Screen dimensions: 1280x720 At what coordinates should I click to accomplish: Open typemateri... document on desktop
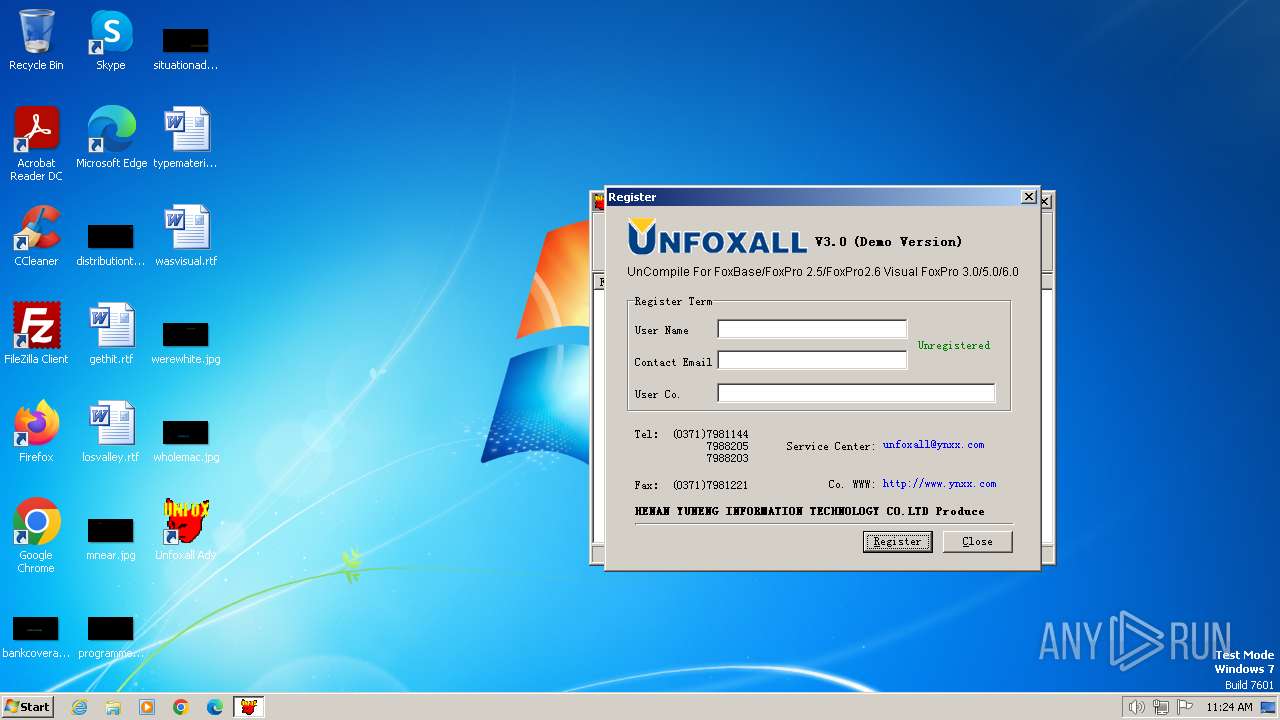[x=186, y=138]
